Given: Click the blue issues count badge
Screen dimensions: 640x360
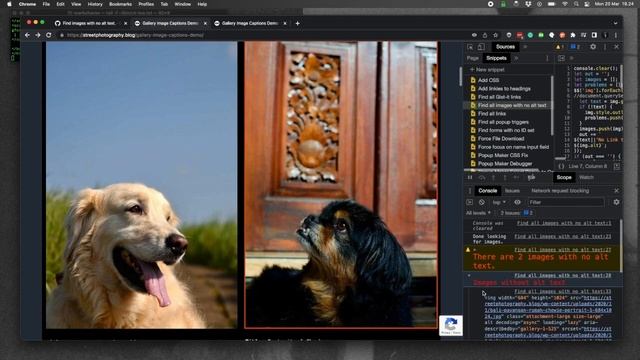Looking at the screenshot, I should click(575, 47).
